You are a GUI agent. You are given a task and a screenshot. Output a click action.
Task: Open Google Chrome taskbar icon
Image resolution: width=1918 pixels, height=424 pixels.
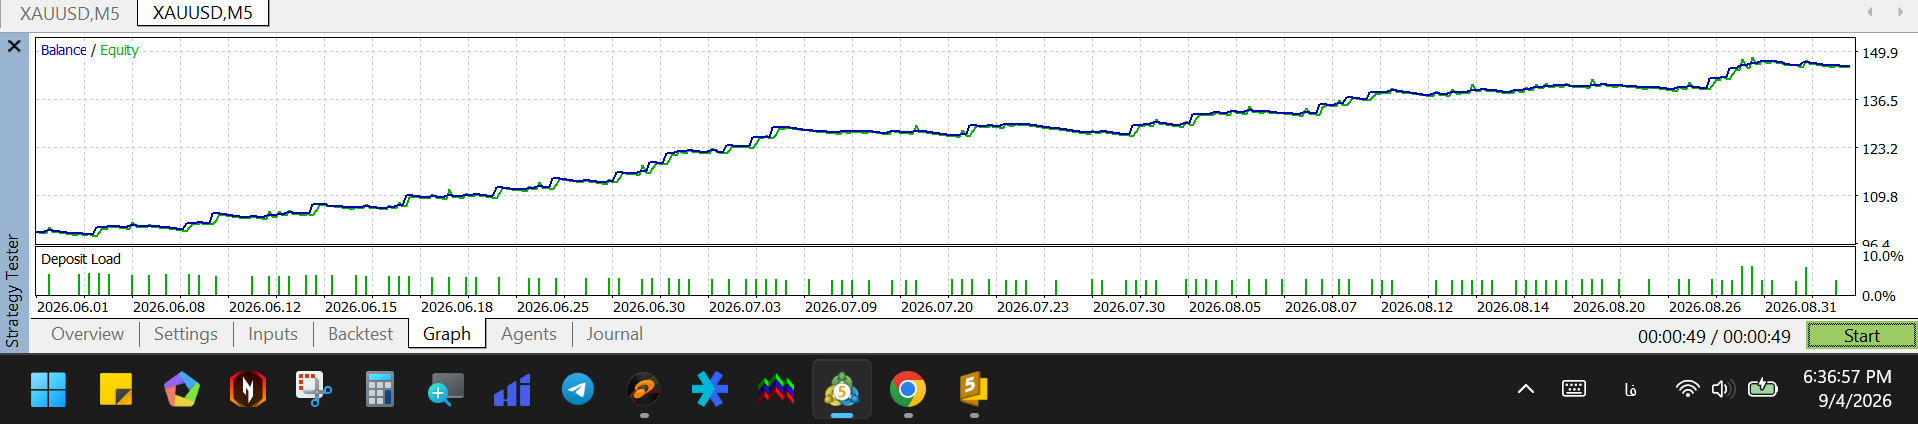(x=908, y=389)
